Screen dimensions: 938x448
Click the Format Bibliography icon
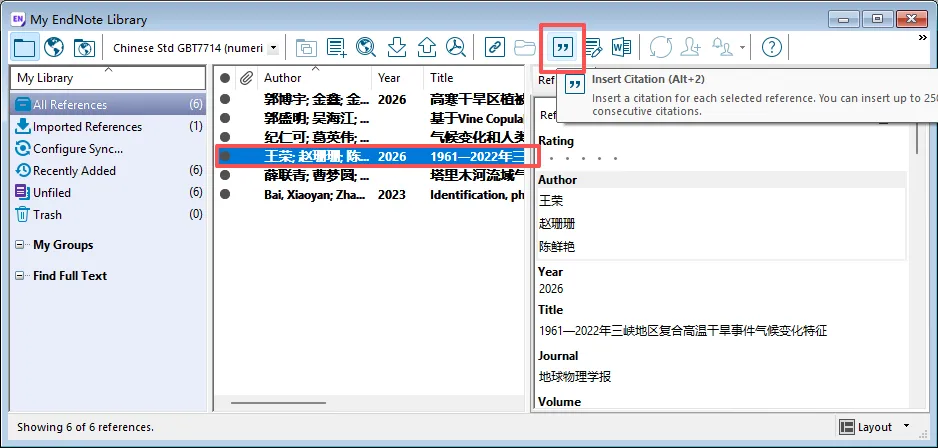click(593, 47)
